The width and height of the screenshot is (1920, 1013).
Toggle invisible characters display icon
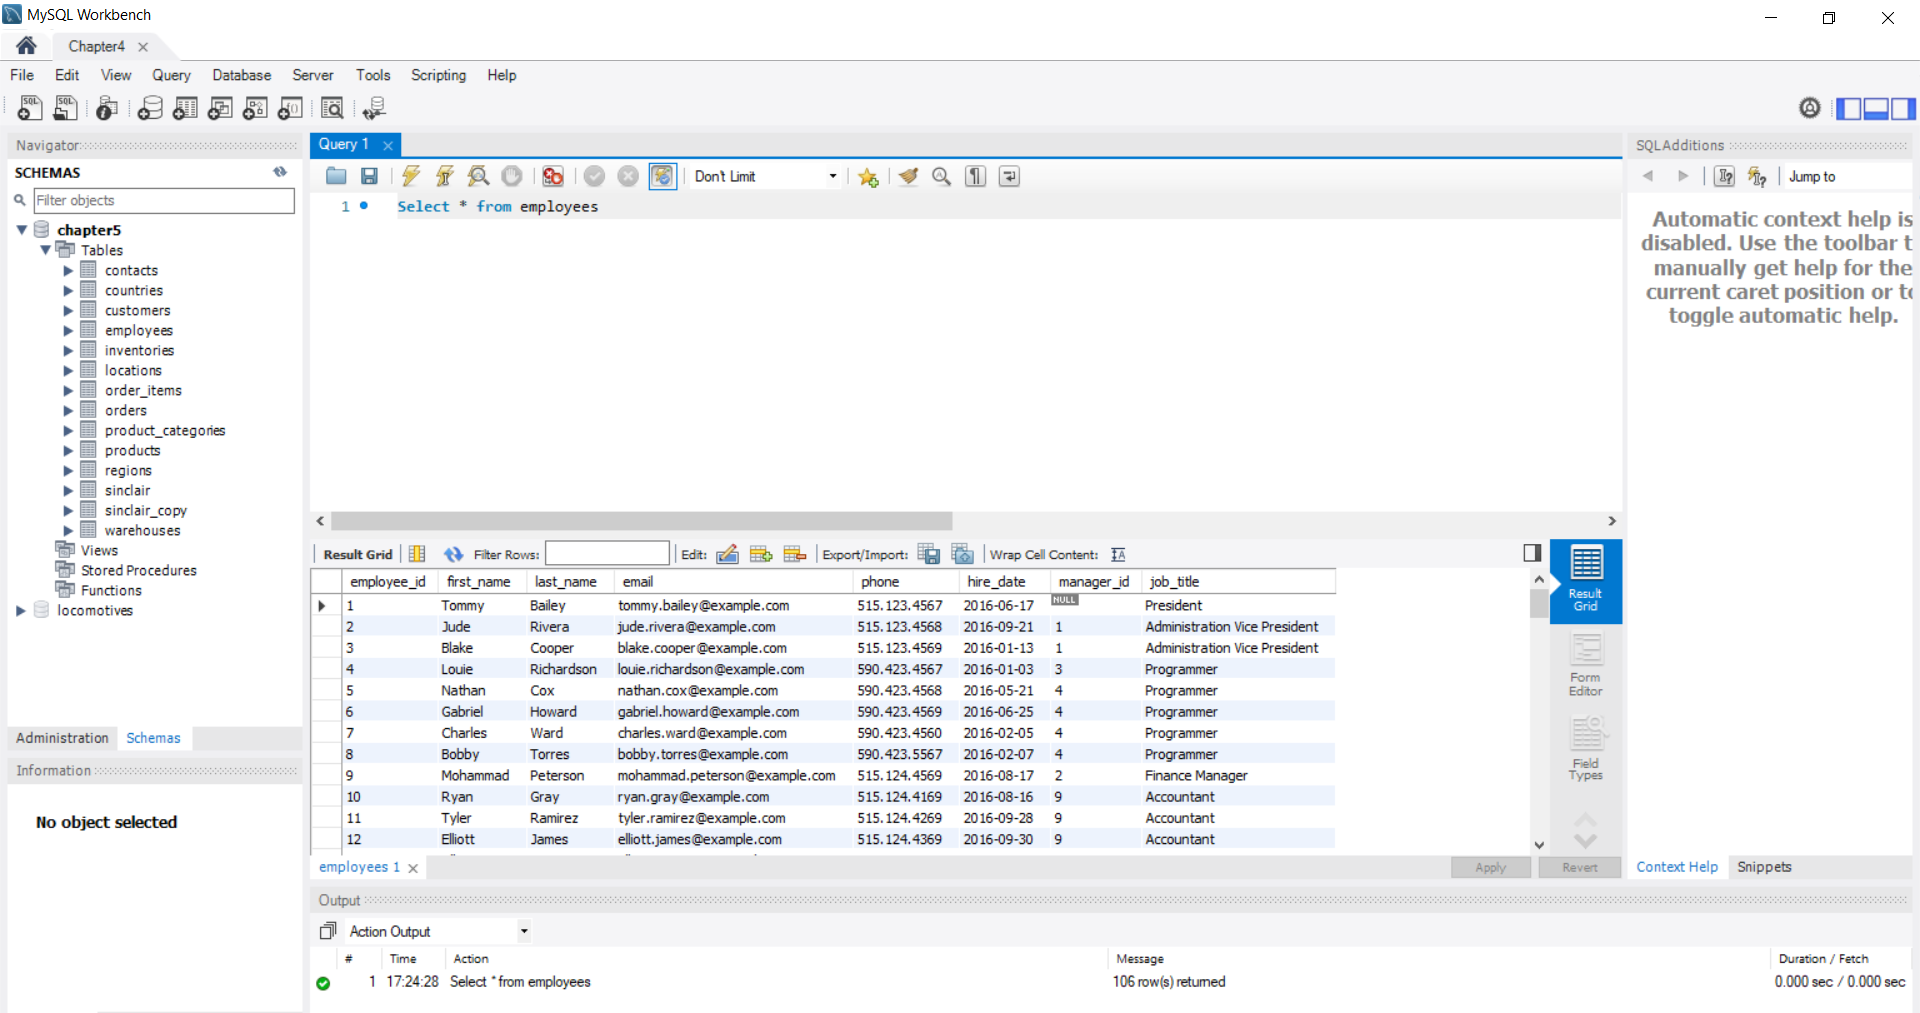[976, 176]
